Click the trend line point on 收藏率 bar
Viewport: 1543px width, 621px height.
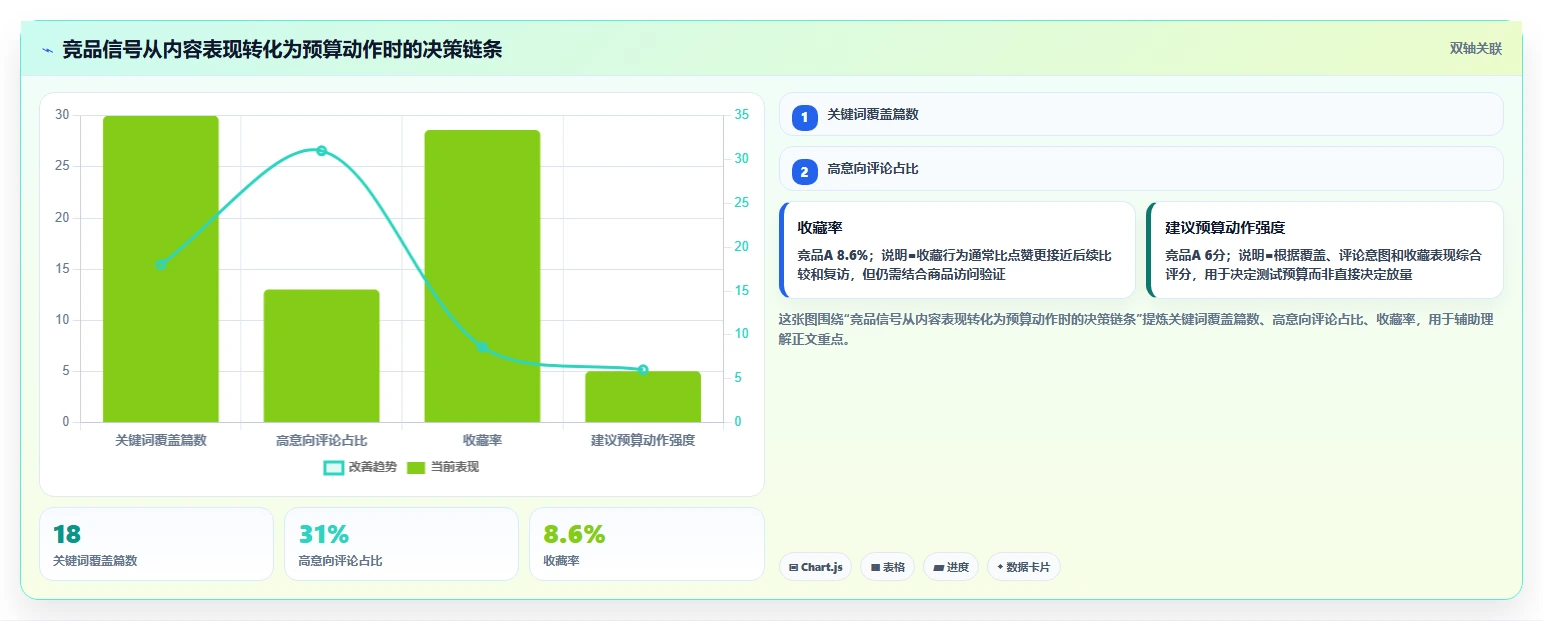[482, 347]
